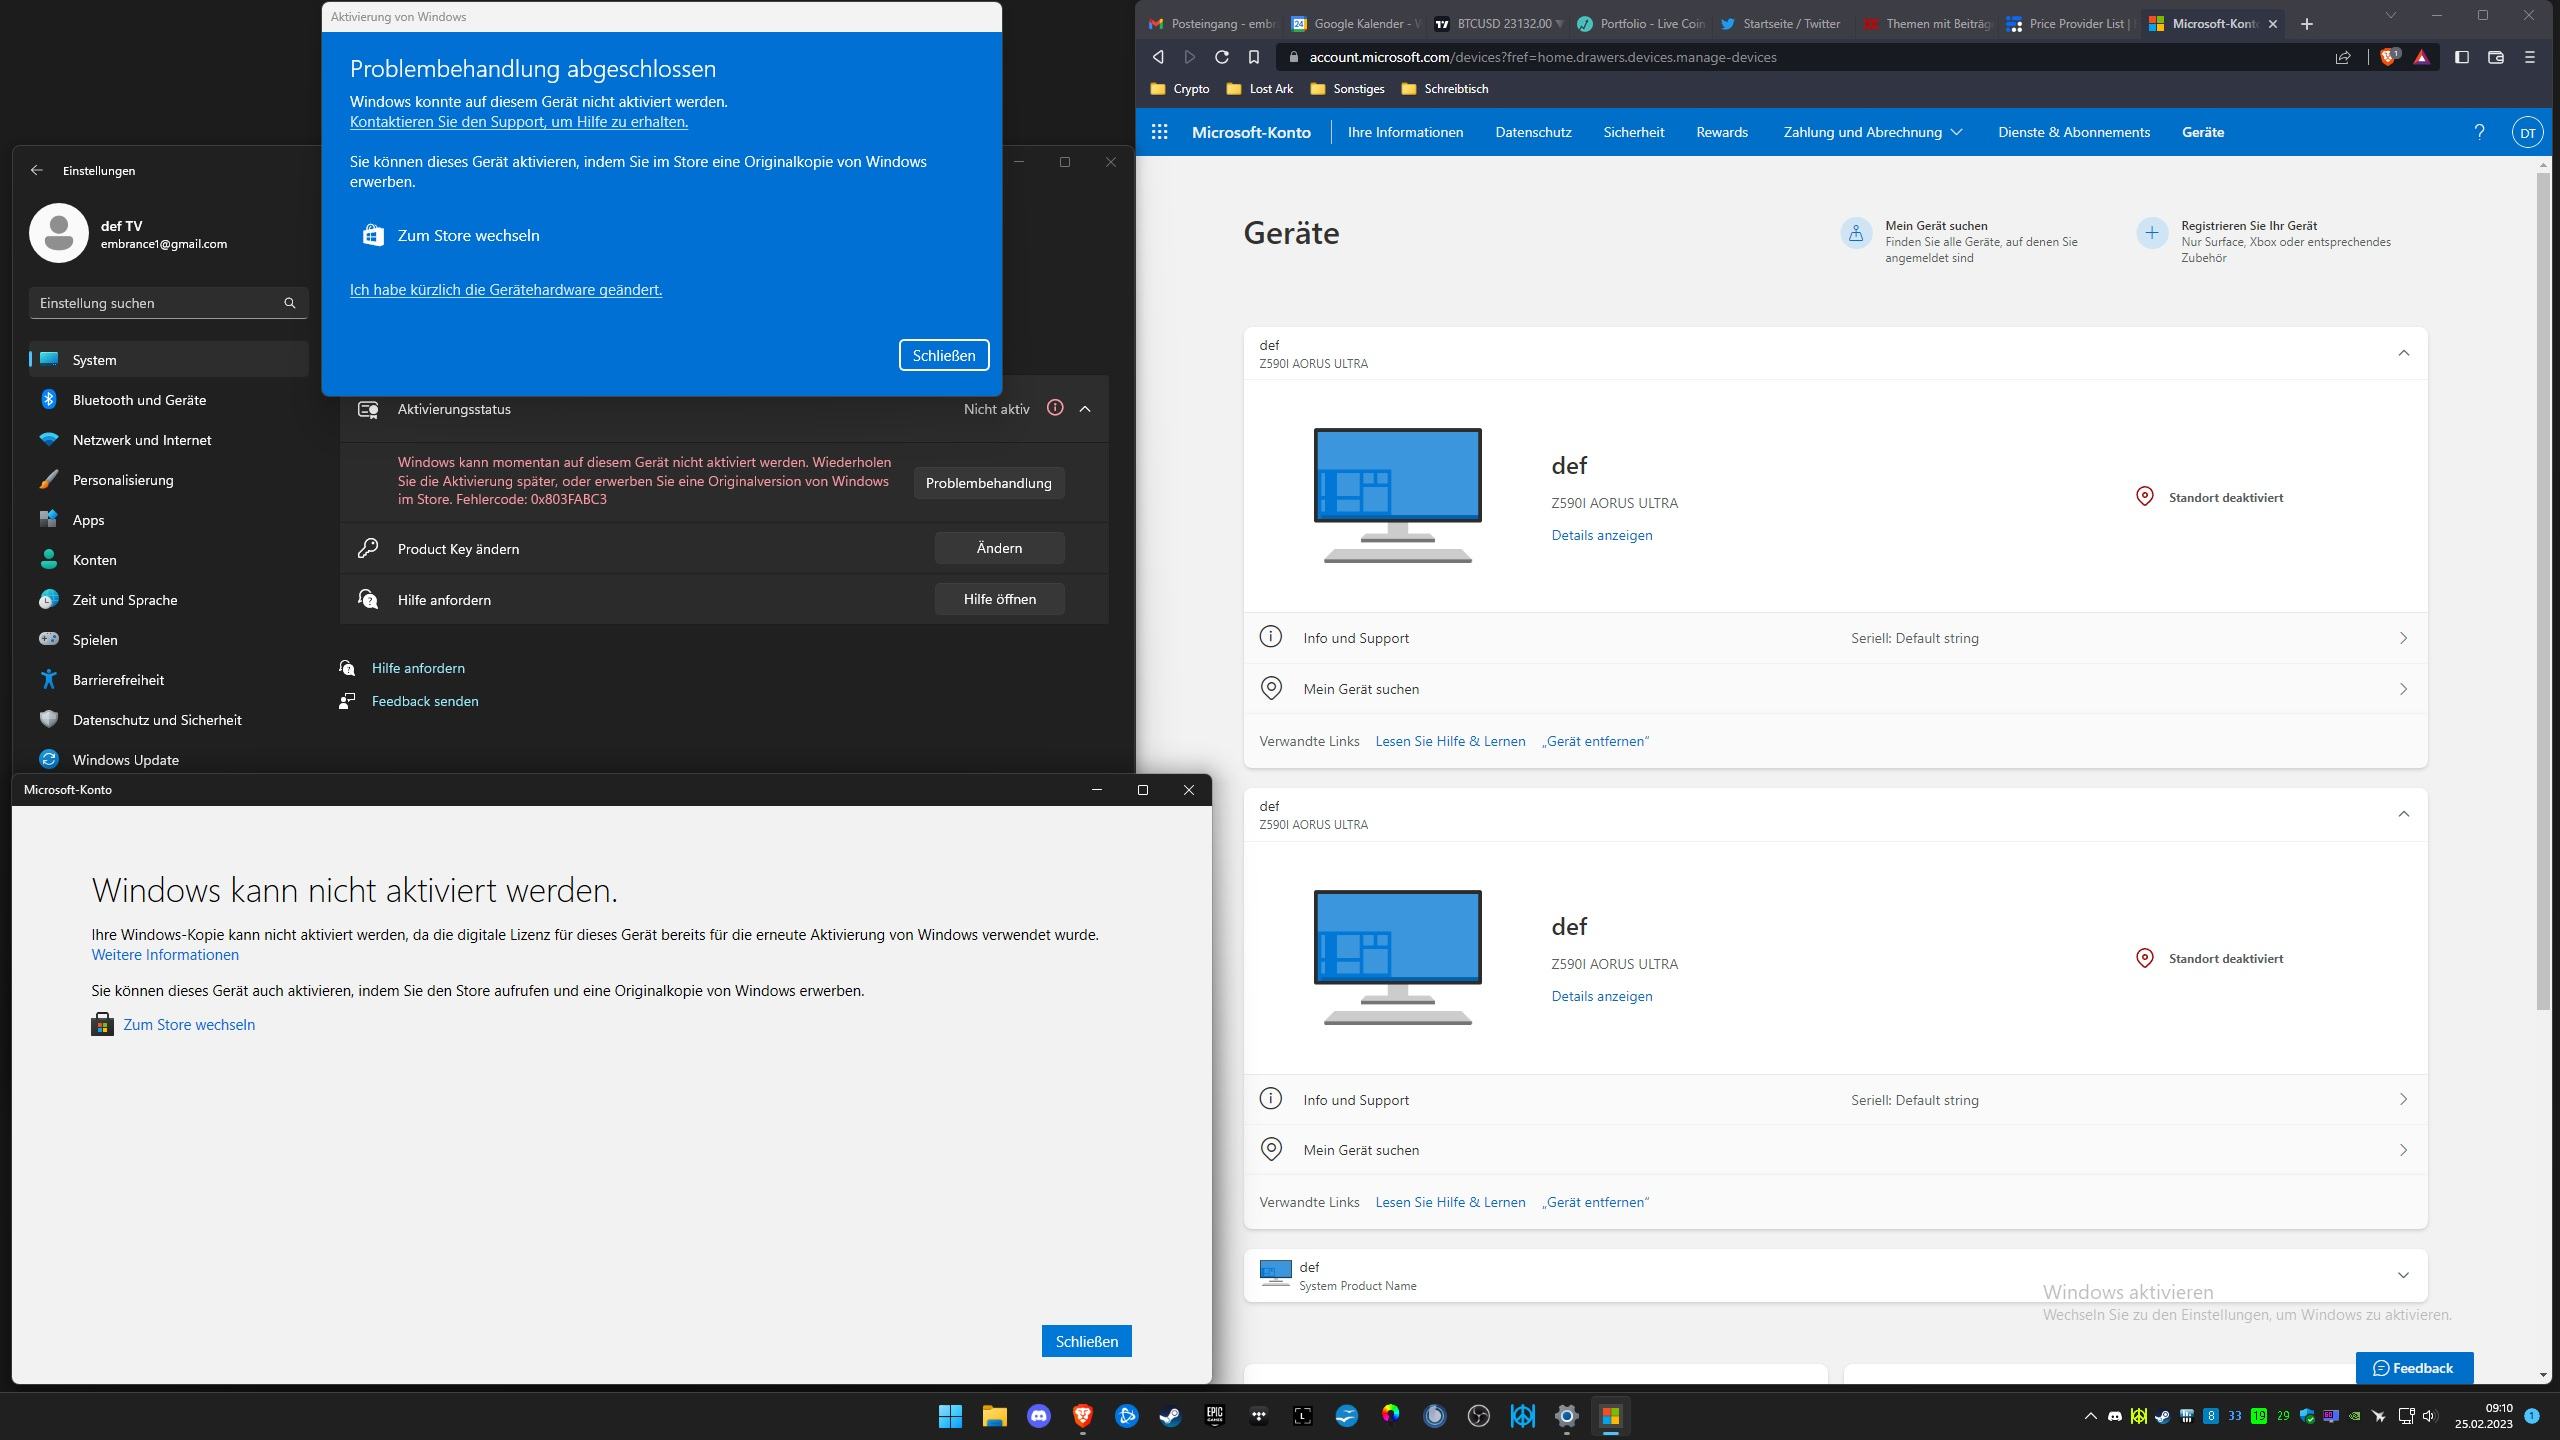Show hidden system tray icons
The height and width of the screenshot is (1440, 2560).
[2090, 1415]
